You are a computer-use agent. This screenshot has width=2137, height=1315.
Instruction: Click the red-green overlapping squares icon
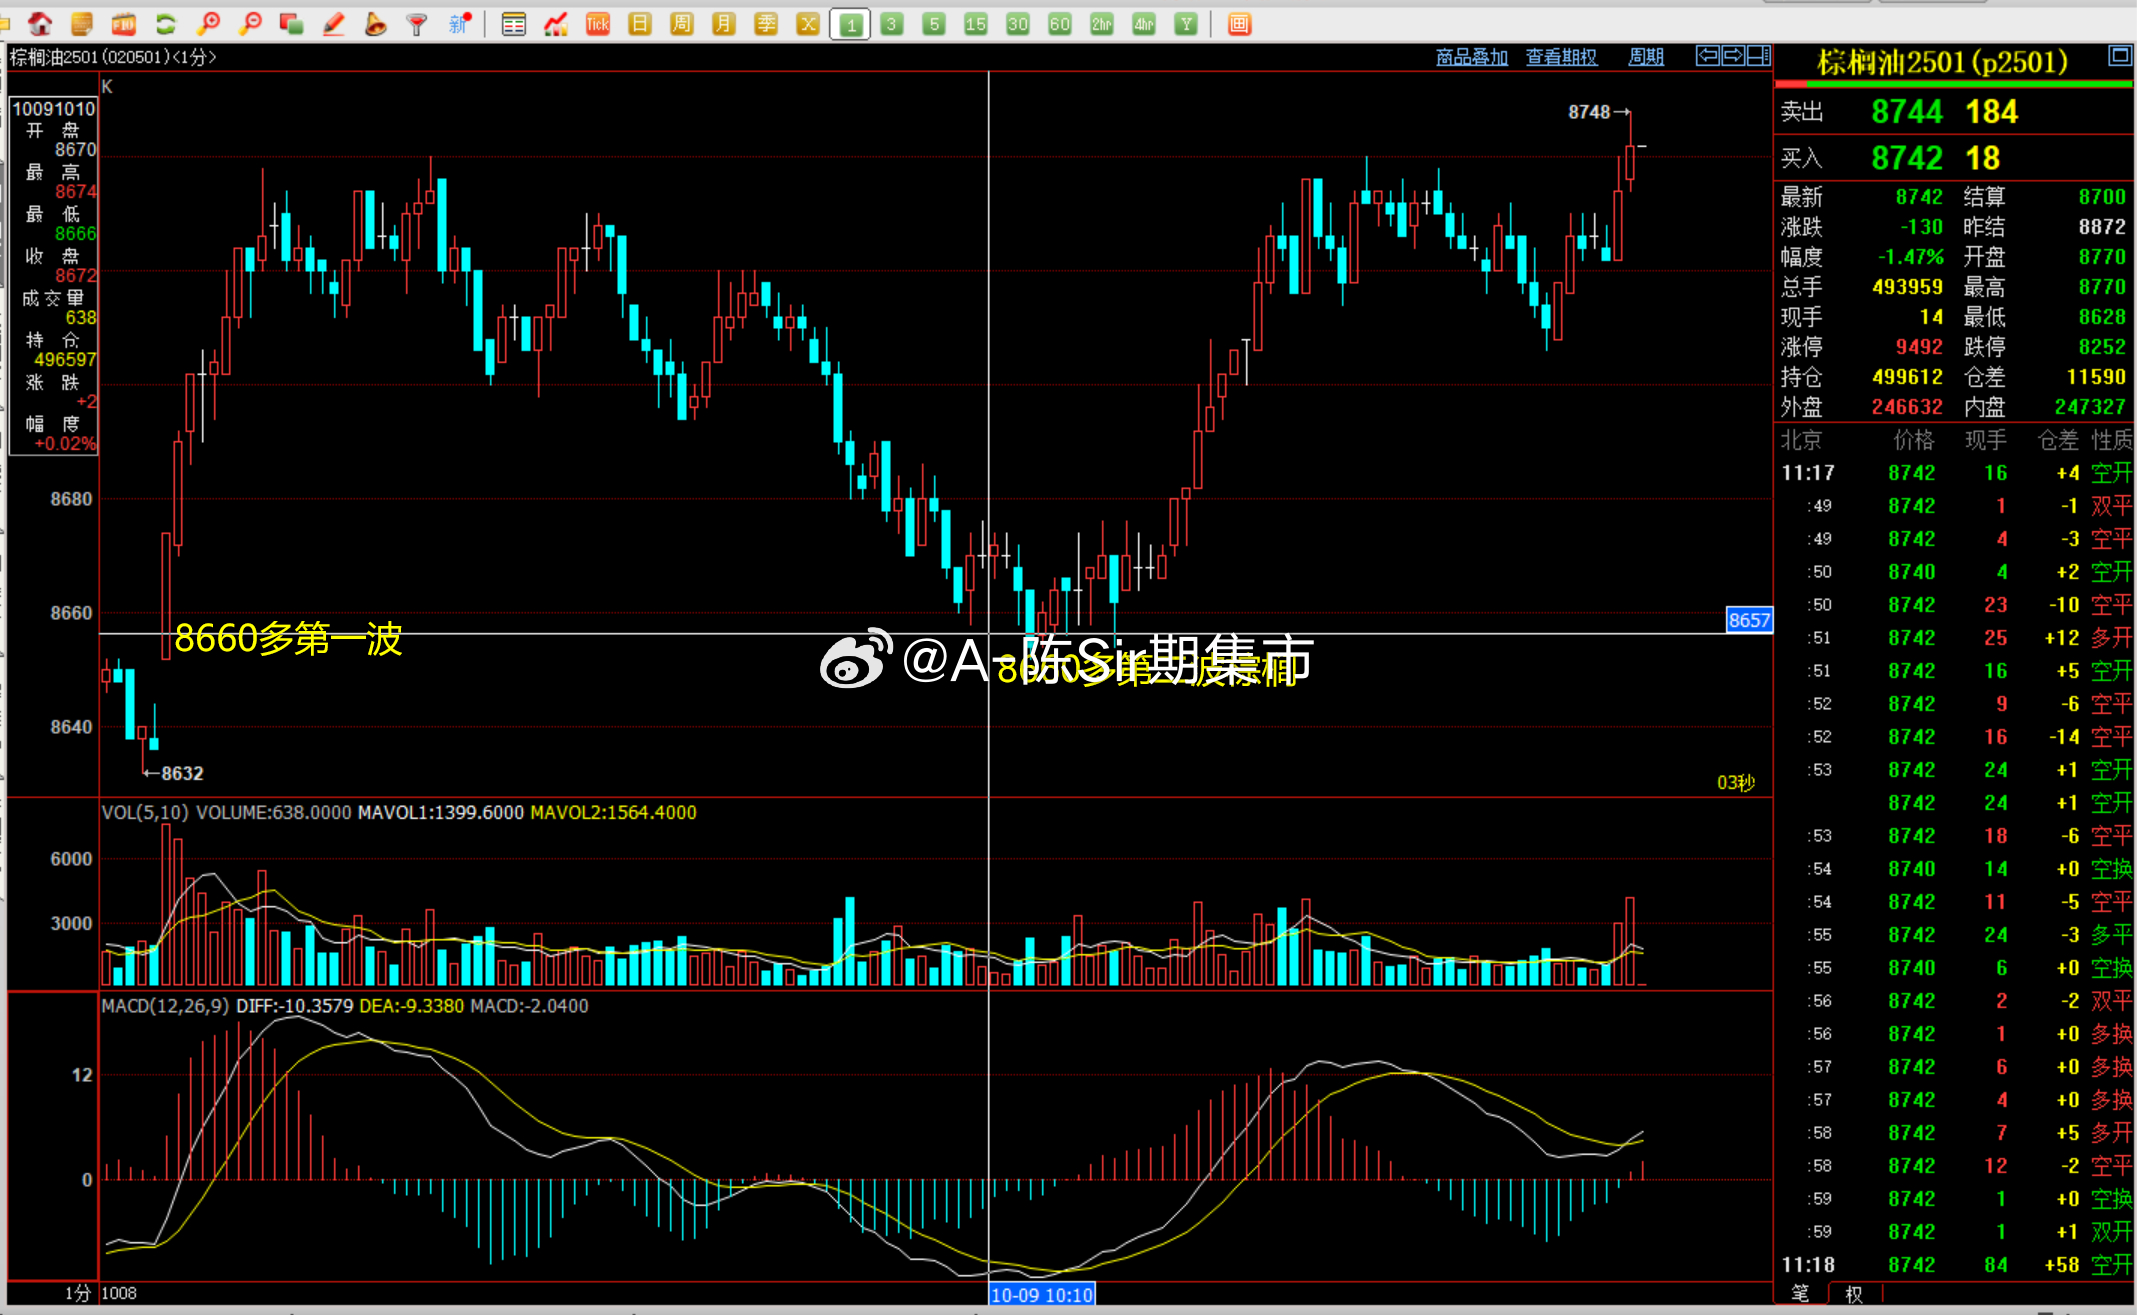coord(292,24)
